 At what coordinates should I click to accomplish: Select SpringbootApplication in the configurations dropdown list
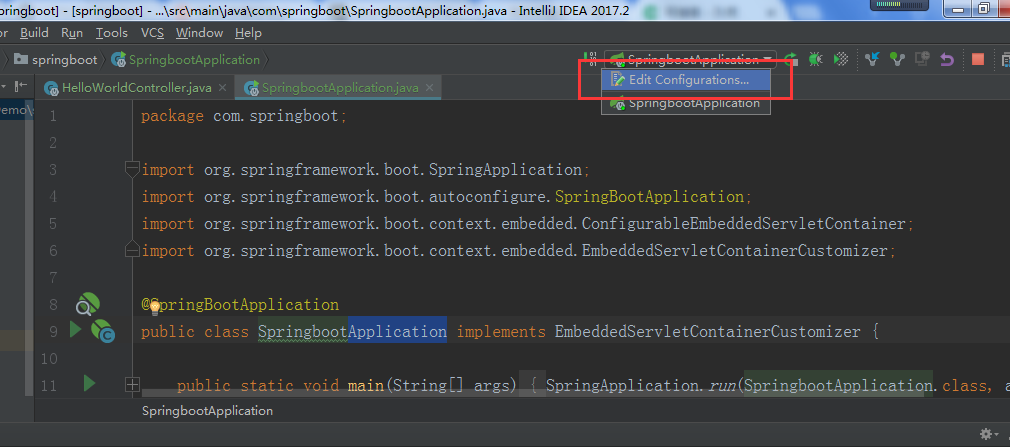(686, 103)
